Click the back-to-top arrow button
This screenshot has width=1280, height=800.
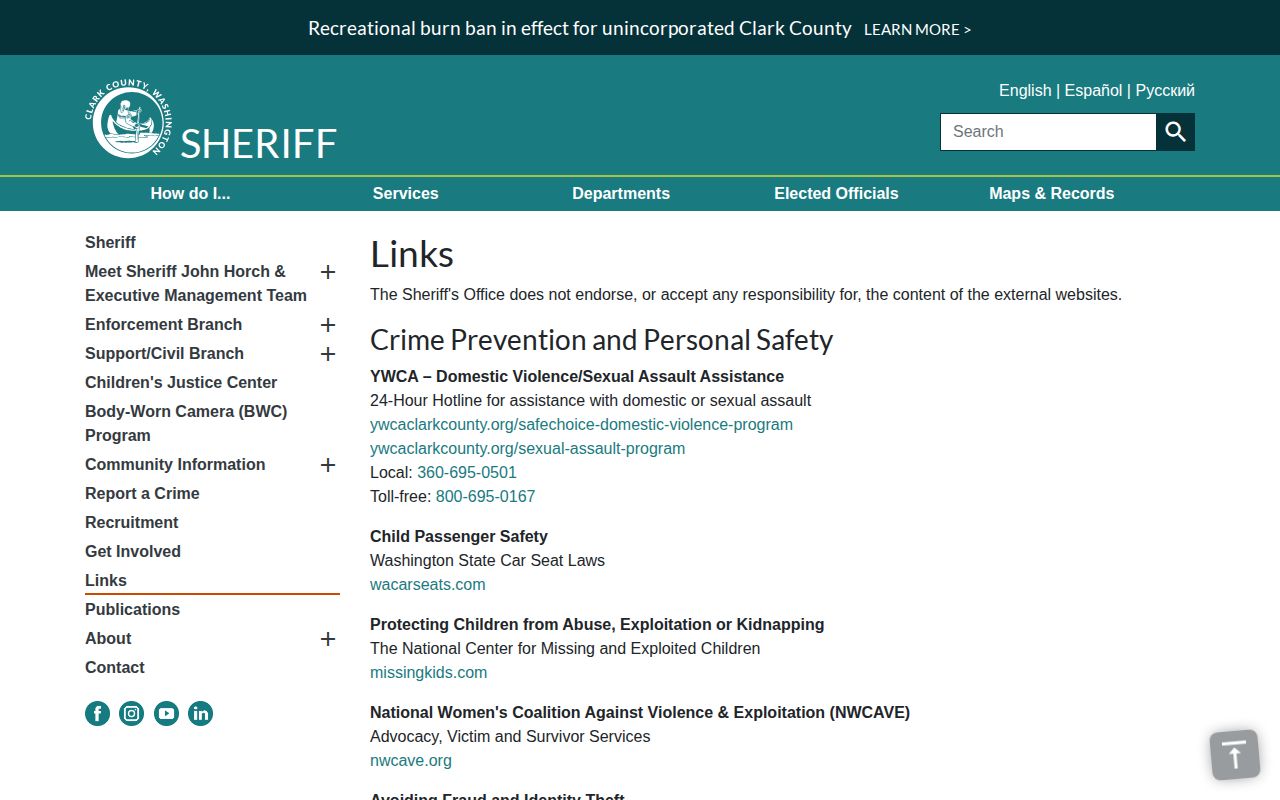point(1235,755)
